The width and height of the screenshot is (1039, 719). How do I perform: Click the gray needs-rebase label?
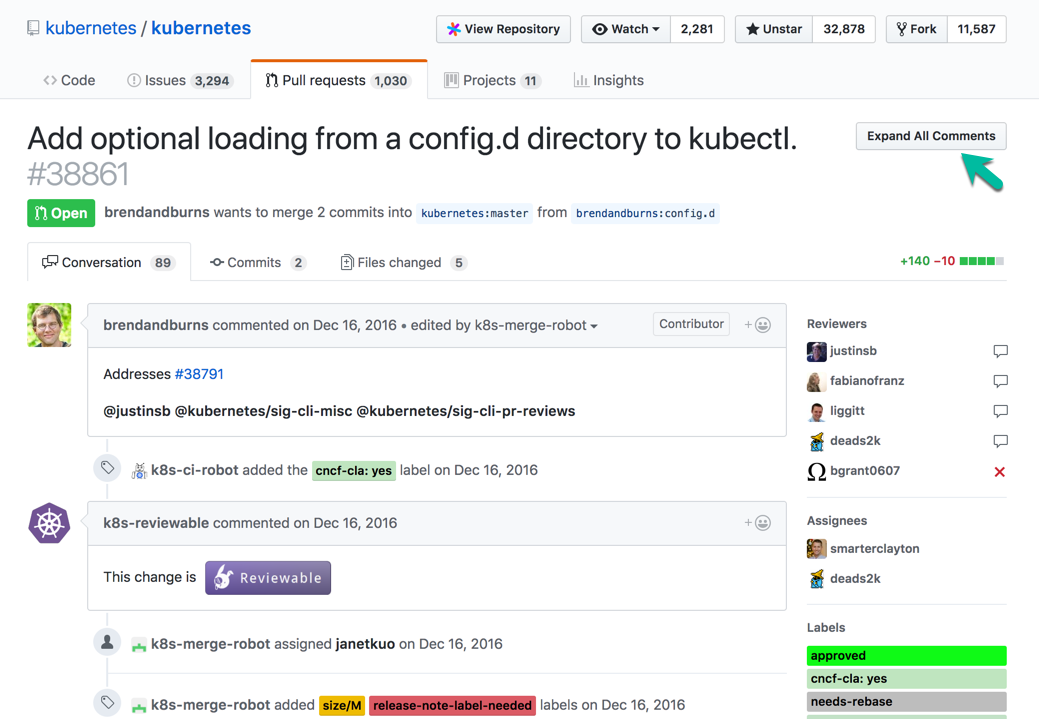906,702
